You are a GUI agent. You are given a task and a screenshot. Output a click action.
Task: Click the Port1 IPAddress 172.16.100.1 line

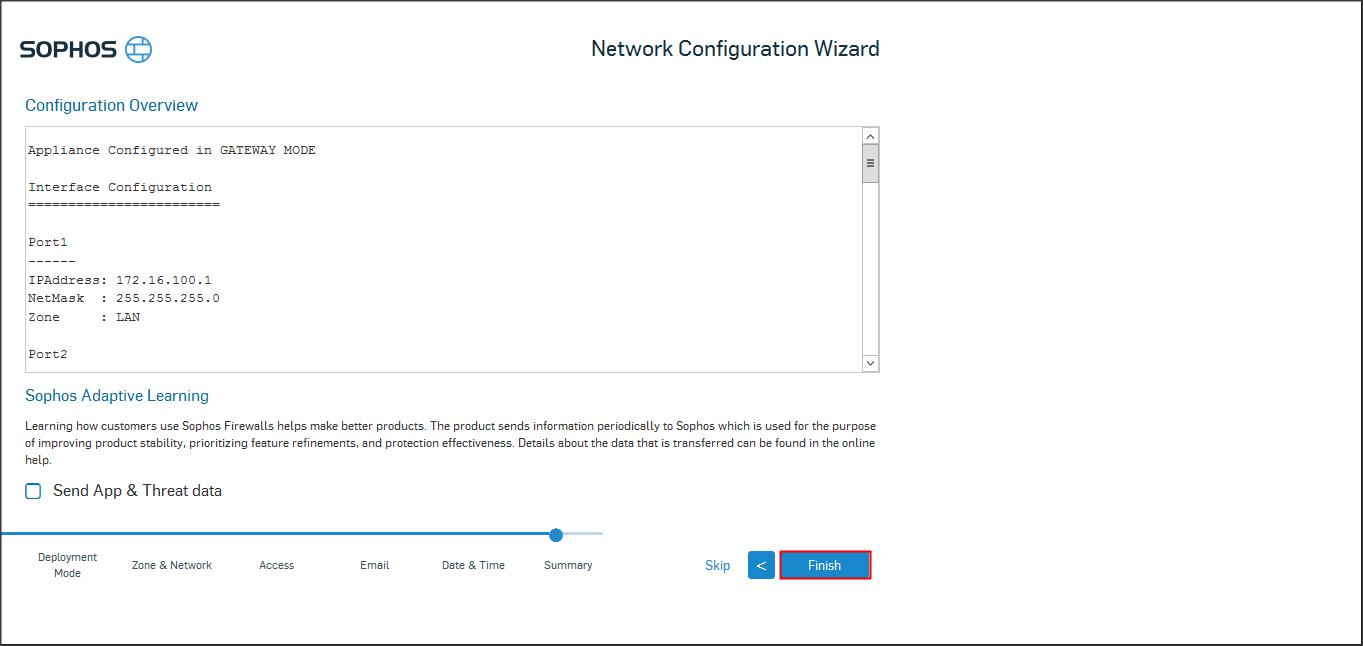click(120, 280)
